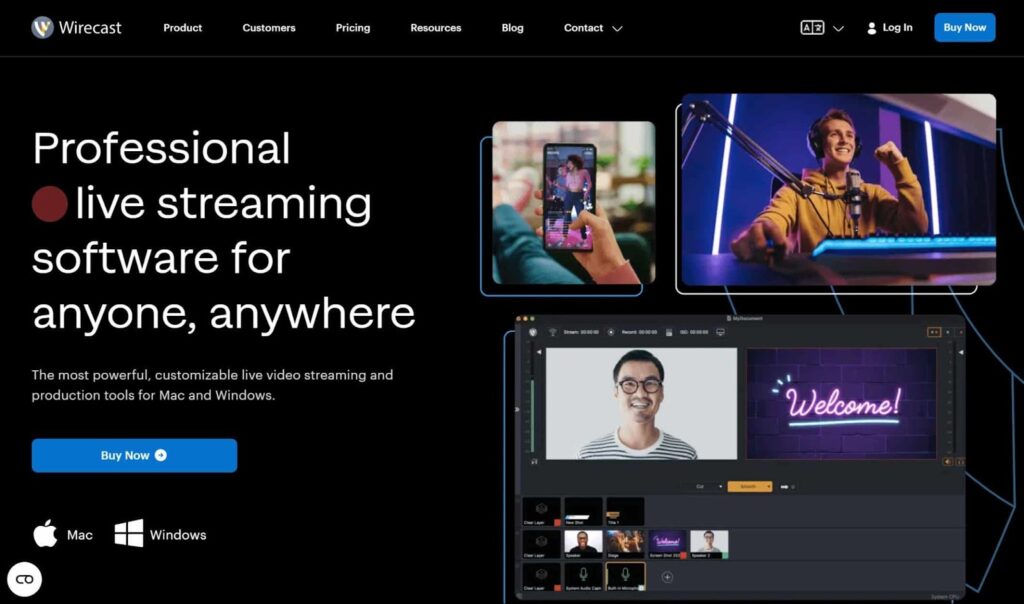Click the plus icon to add a shot
The image size is (1024, 604).
click(667, 577)
